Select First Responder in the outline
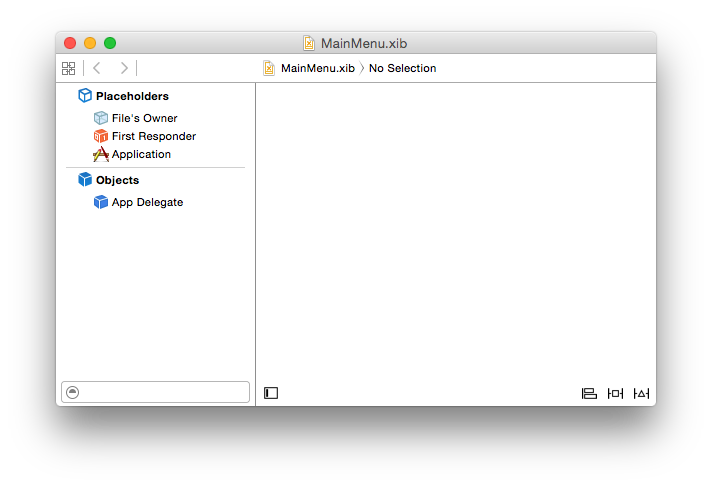Viewport: 712px width, 486px height. [154, 136]
